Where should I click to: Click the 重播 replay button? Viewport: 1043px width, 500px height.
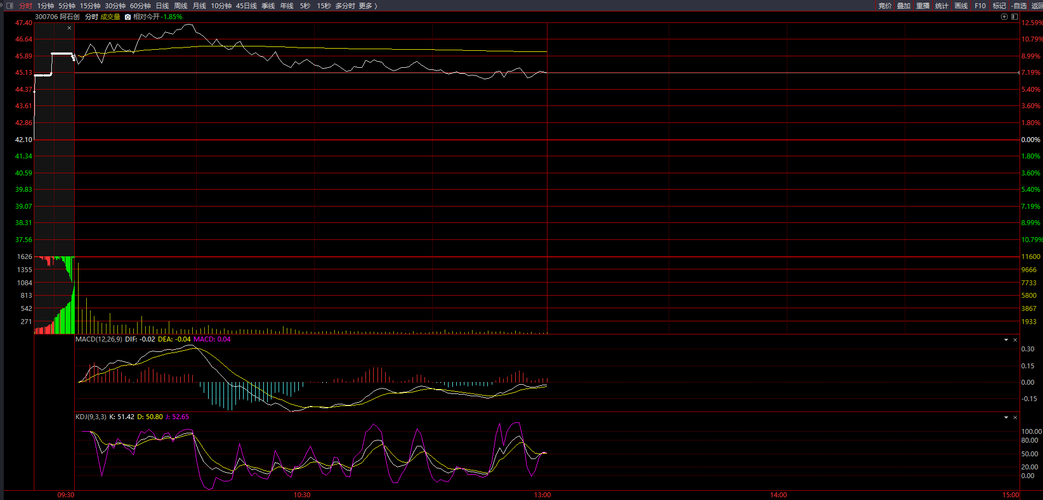[x=923, y=5]
